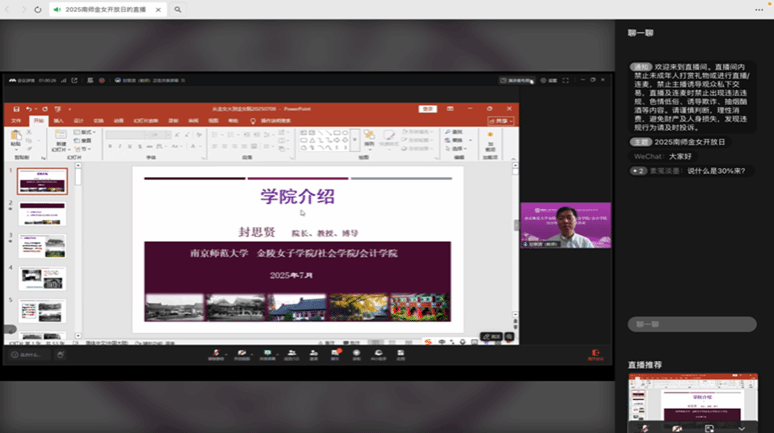Click the share screen icon in meeting toolbar

pos(268,352)
